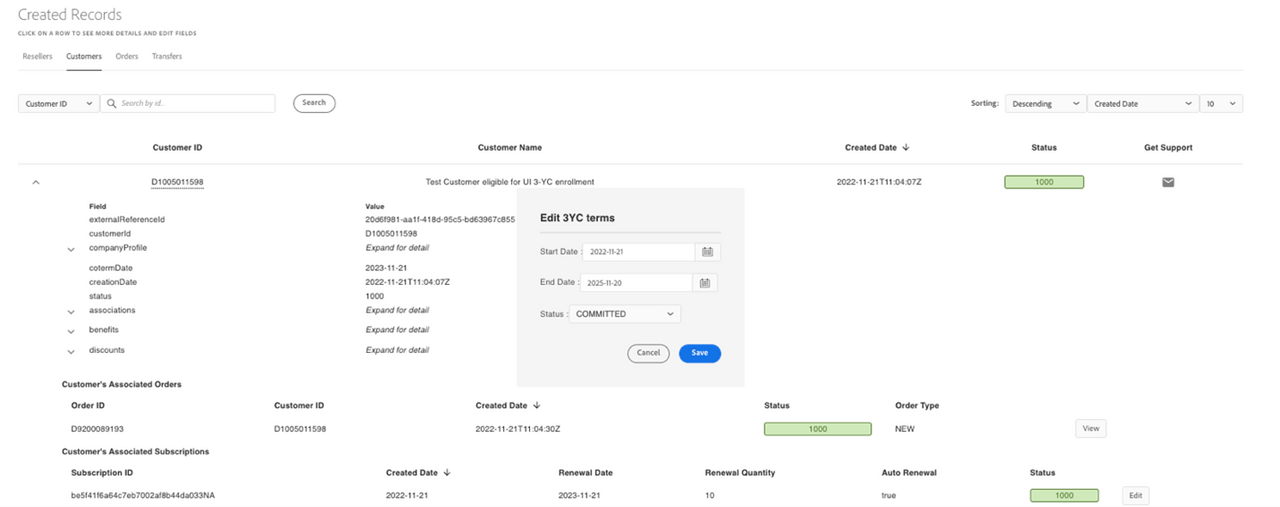Collapse the D1005011598 customer row
The width and height of the screenshot is (1280, 507).
(36, 182)
